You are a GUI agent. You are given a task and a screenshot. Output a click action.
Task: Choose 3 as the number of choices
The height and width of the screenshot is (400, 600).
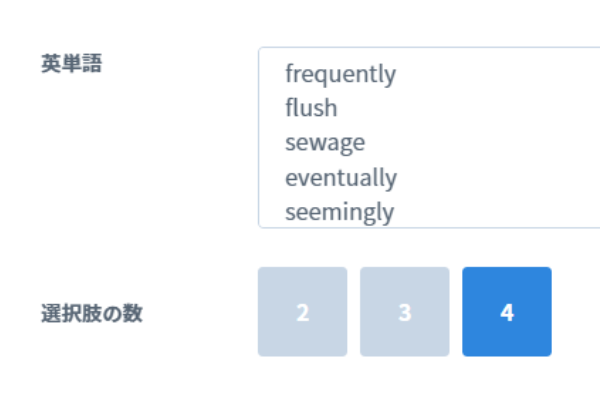point(404,312)
